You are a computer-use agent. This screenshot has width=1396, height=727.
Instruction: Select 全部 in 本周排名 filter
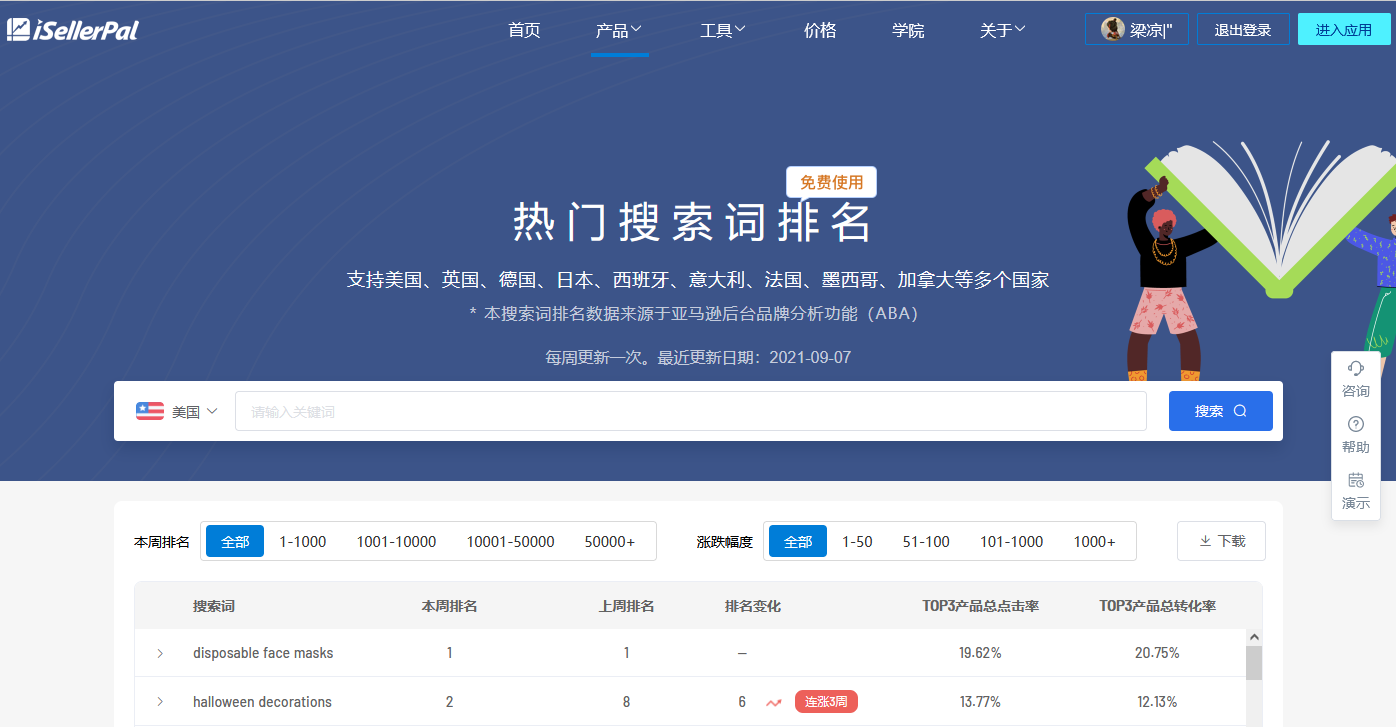point(235,541)
